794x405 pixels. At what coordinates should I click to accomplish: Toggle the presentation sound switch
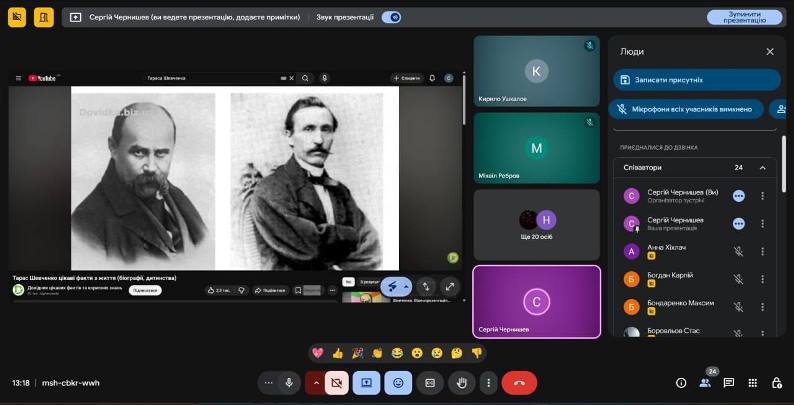(391, 17)
